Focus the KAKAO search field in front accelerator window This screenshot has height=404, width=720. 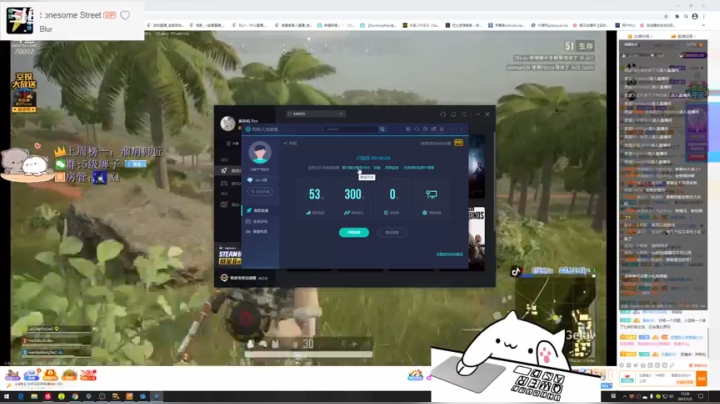351,129
